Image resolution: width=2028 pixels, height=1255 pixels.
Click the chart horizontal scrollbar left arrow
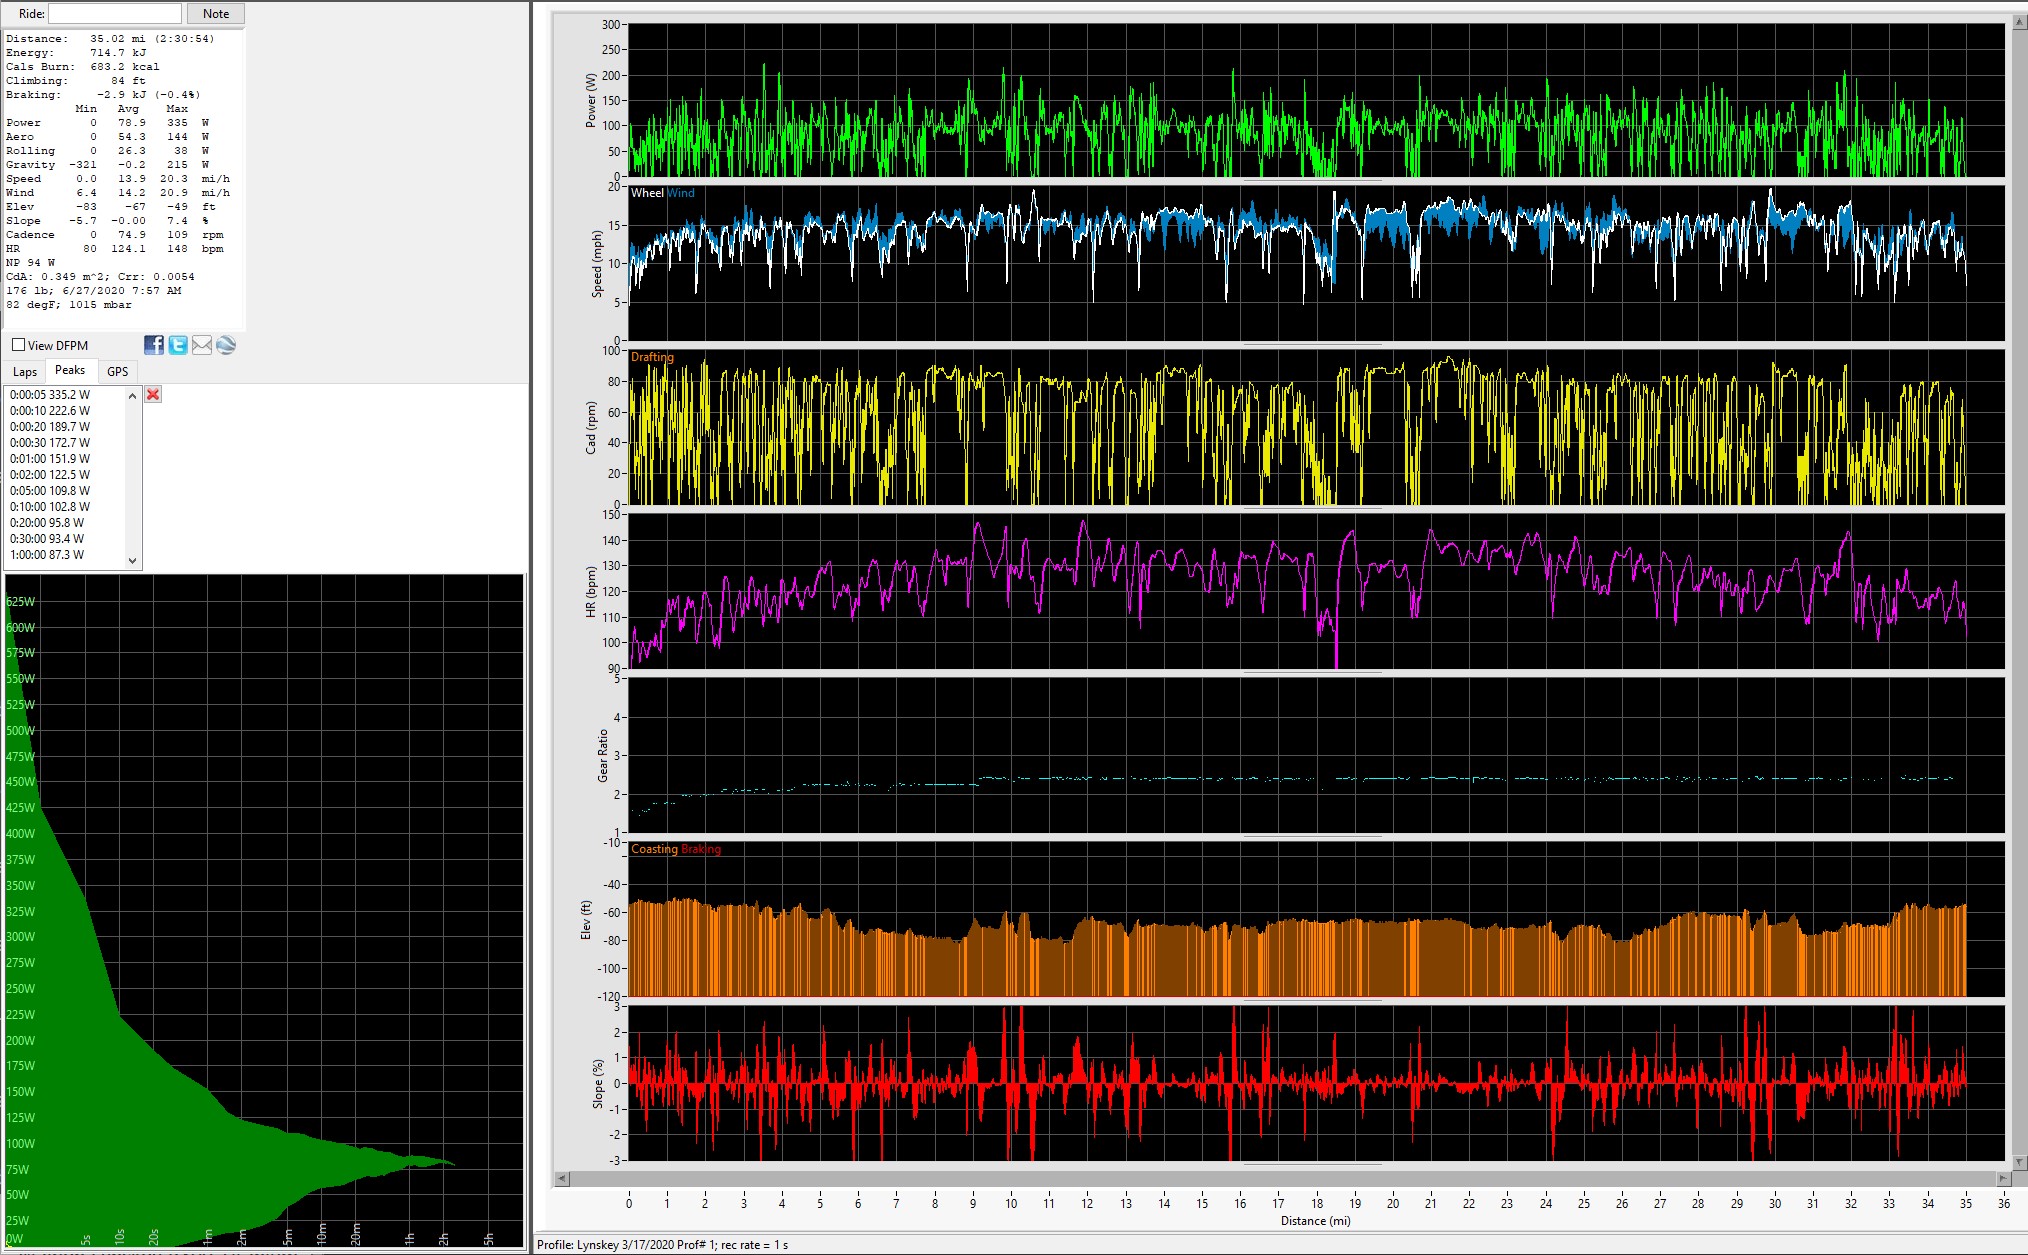tap(562, 1178)
